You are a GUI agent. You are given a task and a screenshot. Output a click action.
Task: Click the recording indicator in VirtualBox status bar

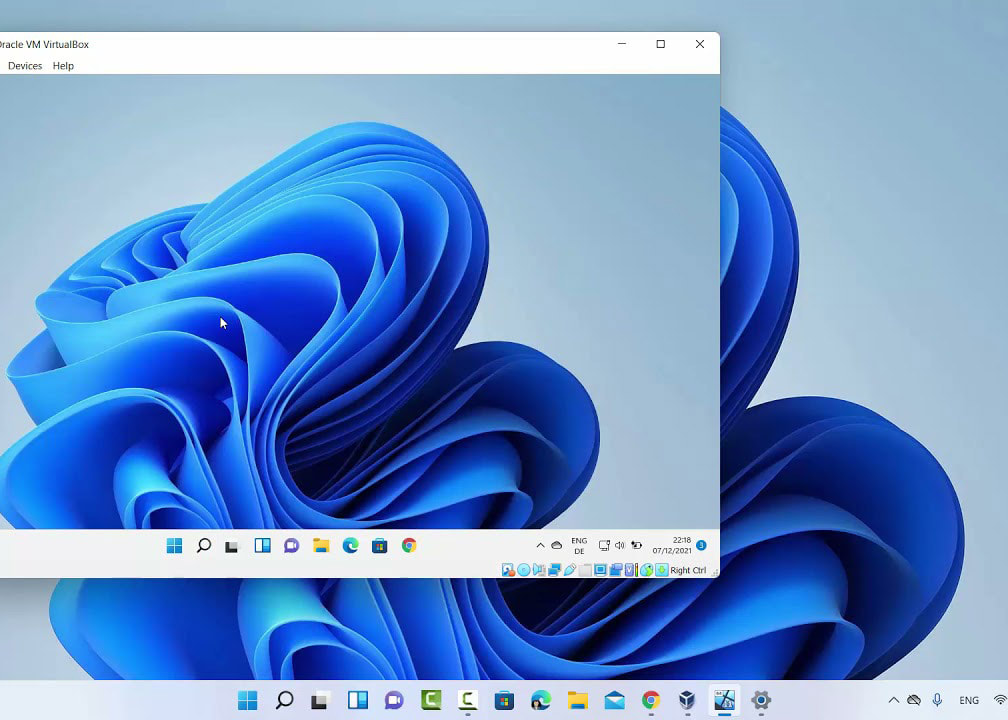point(616,570)
